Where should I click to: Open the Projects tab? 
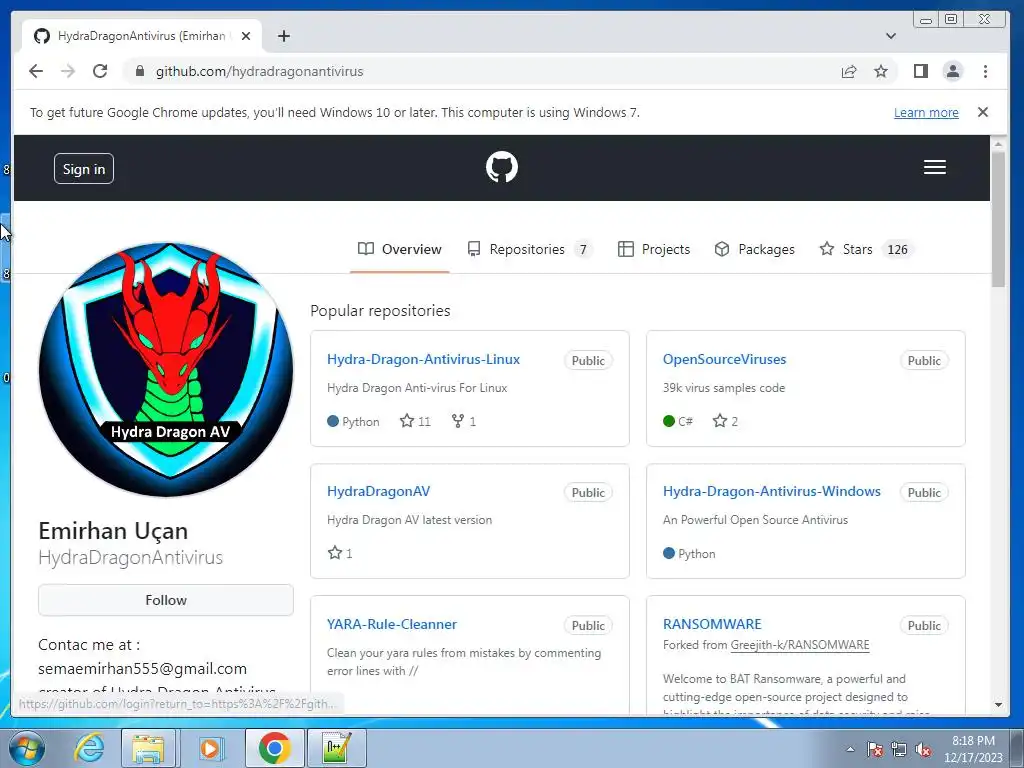pyautogui.click(x=654, y=249)
